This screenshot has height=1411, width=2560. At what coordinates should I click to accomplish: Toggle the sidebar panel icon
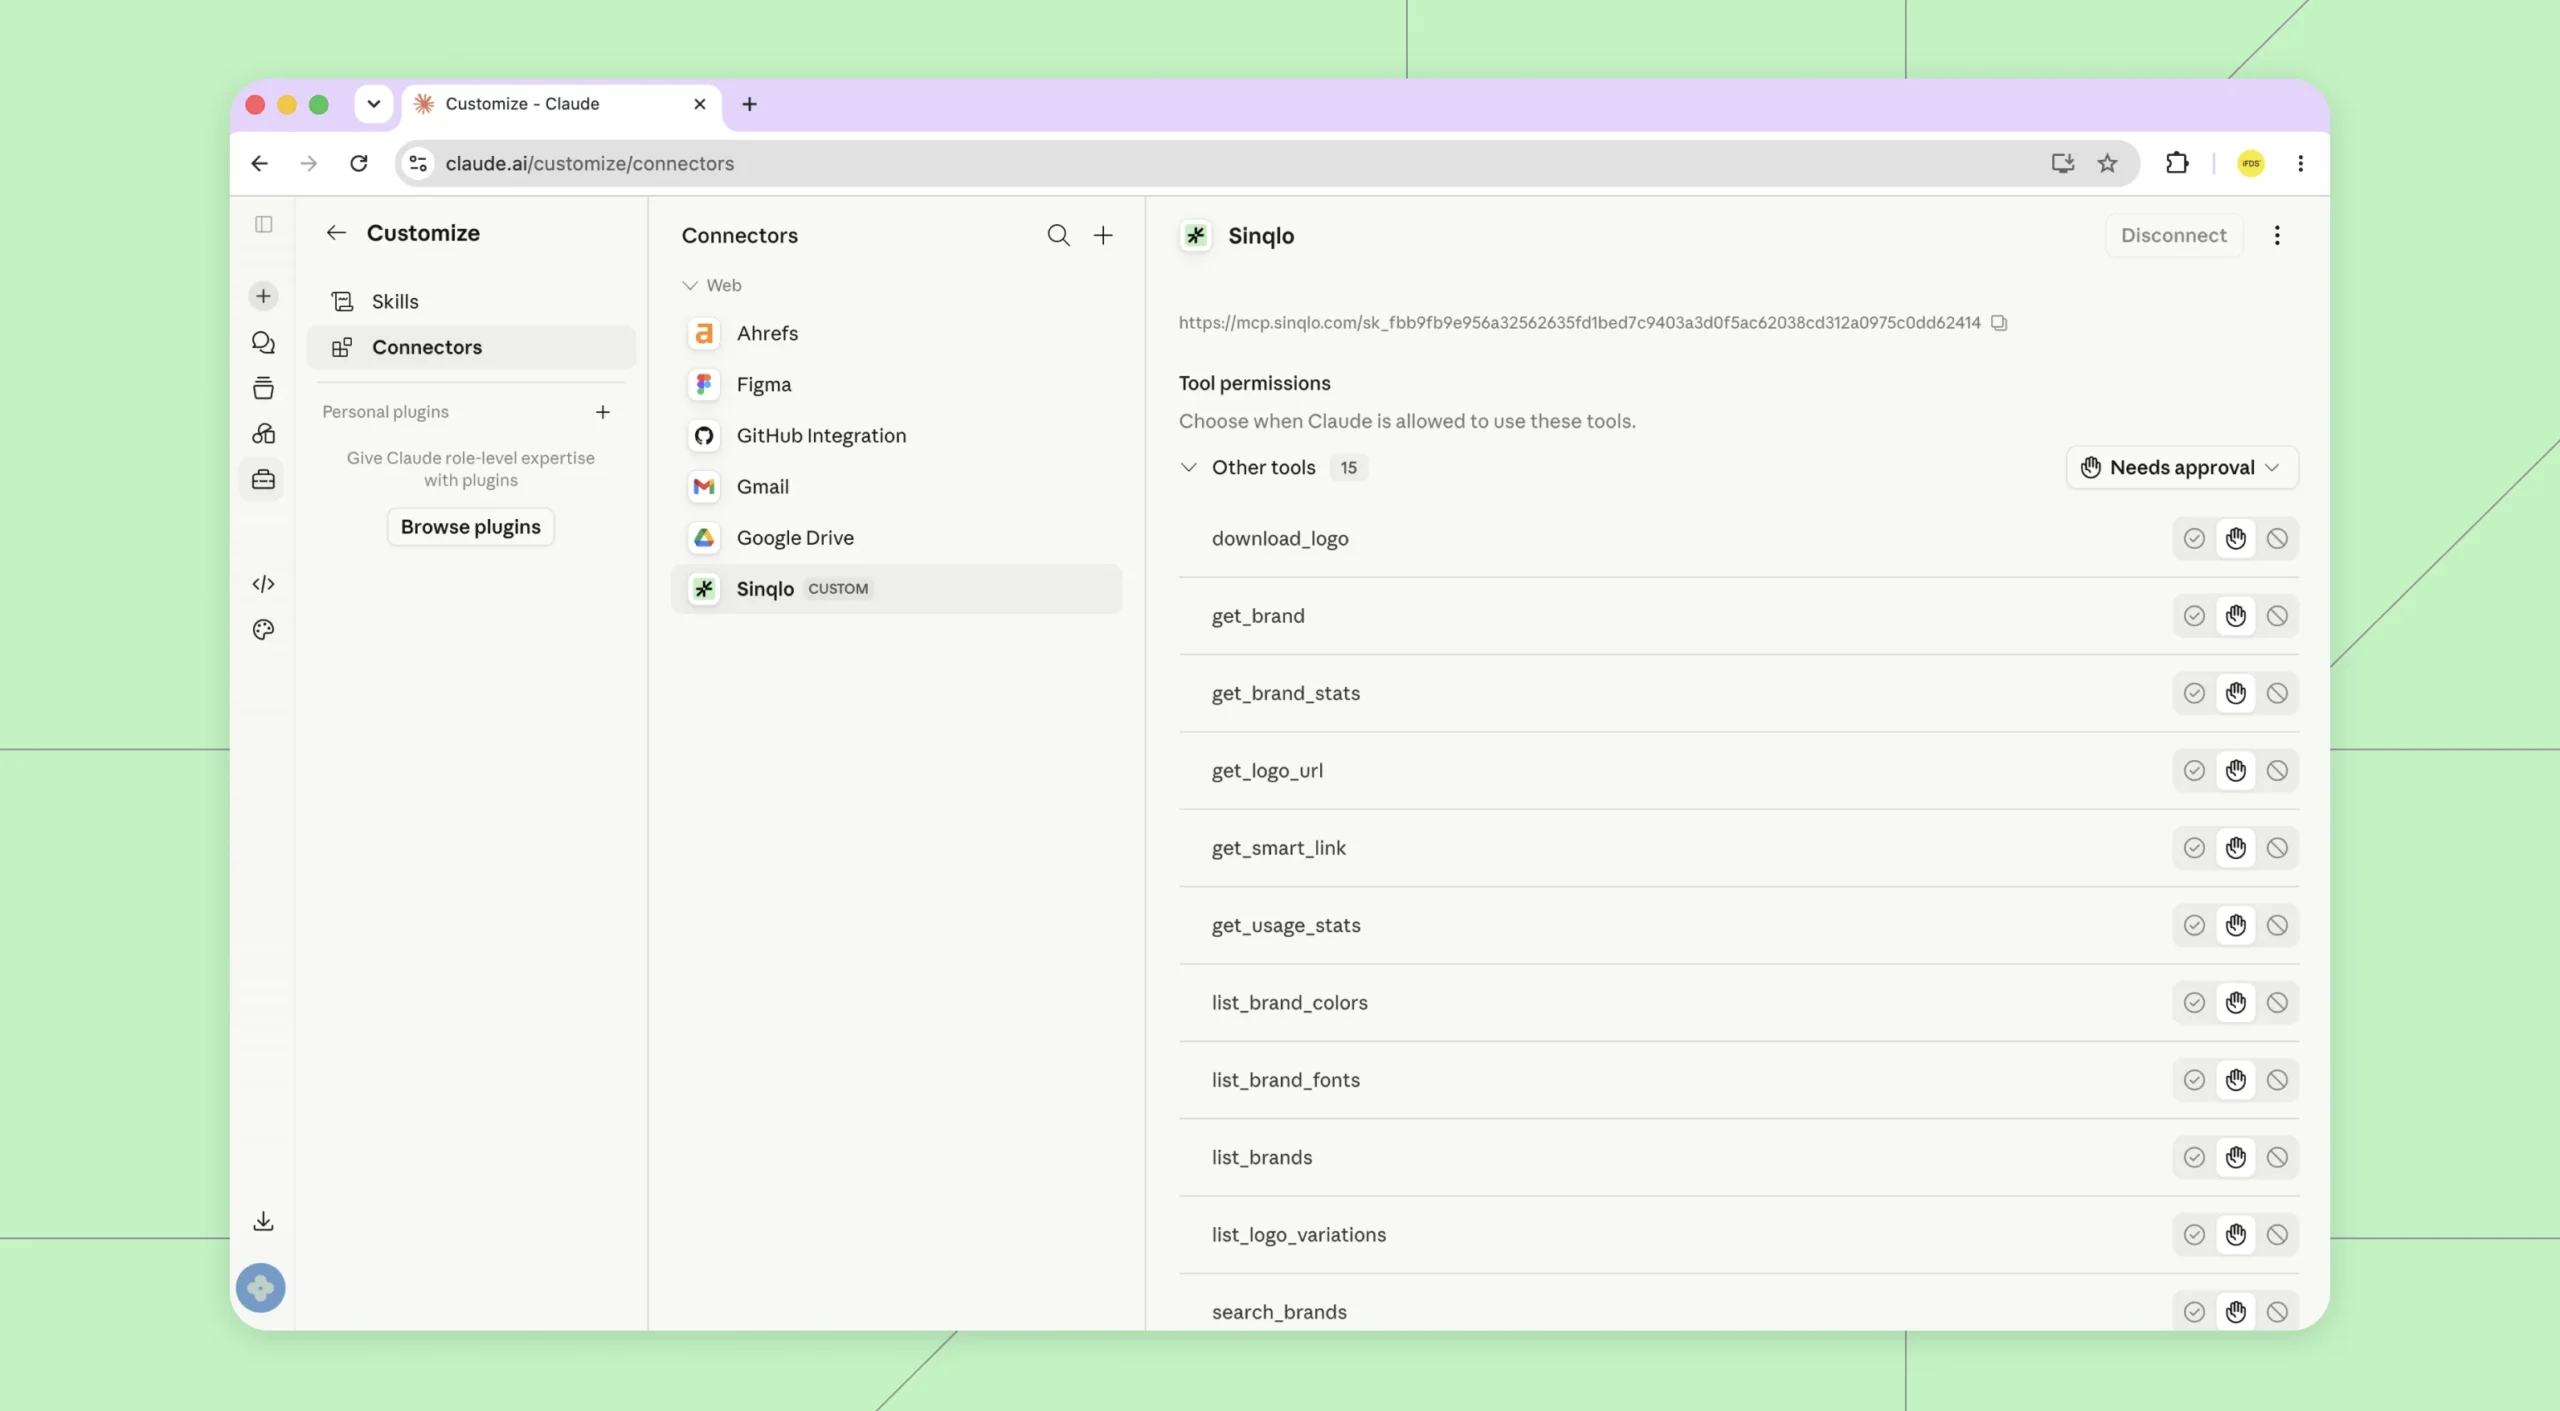264,224
